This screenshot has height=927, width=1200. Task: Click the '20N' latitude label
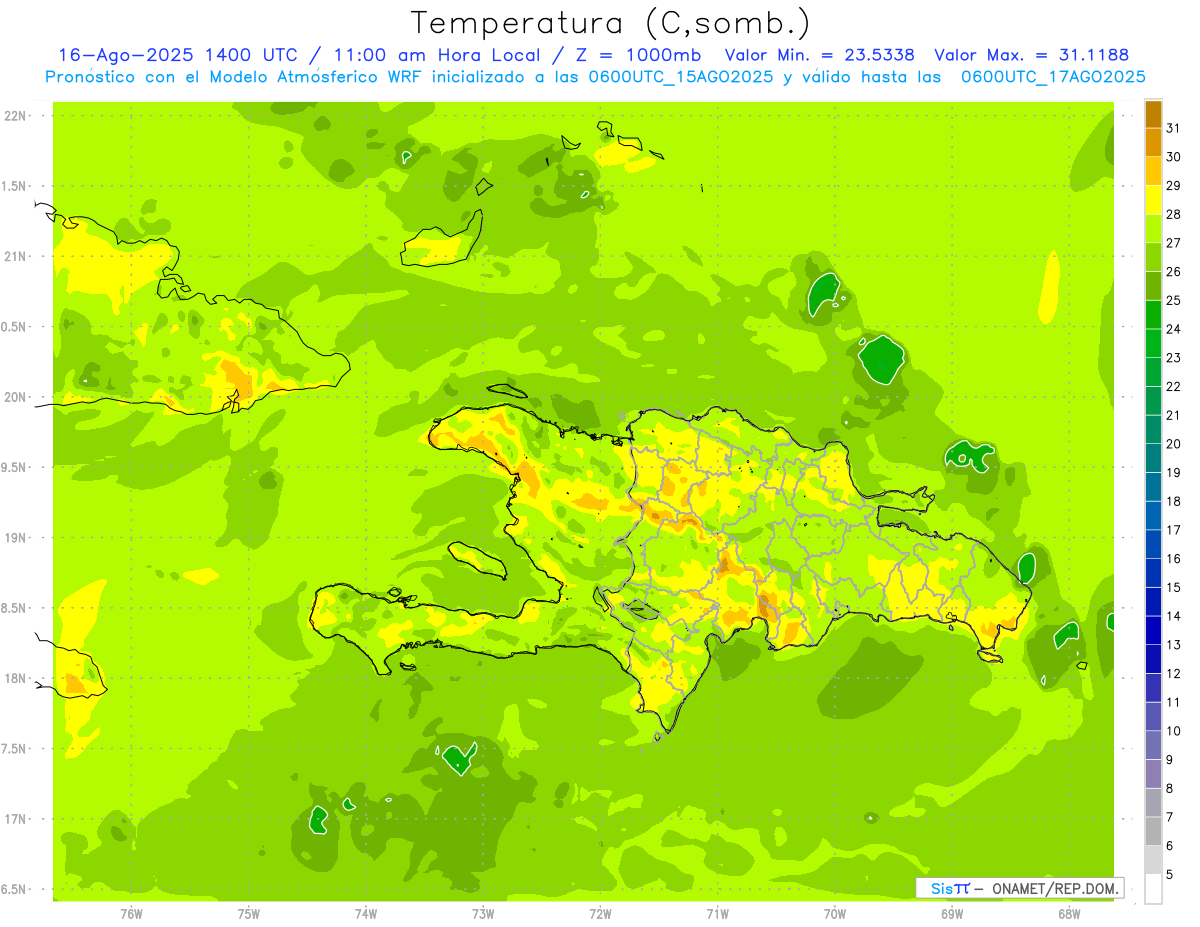(17, 397)
